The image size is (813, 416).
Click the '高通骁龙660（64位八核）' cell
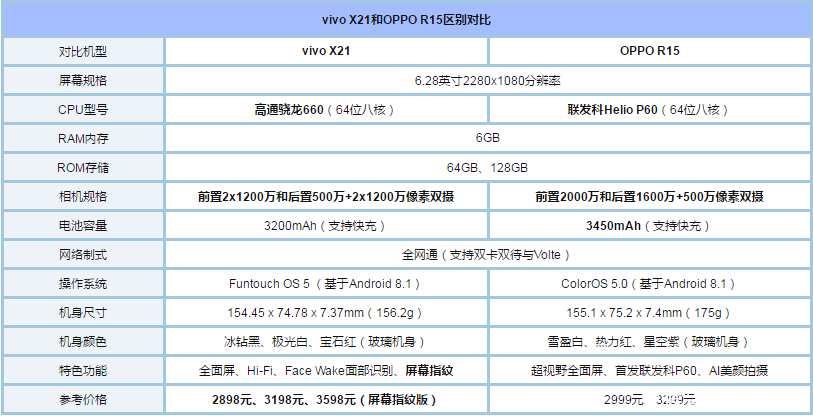(326, 109)
